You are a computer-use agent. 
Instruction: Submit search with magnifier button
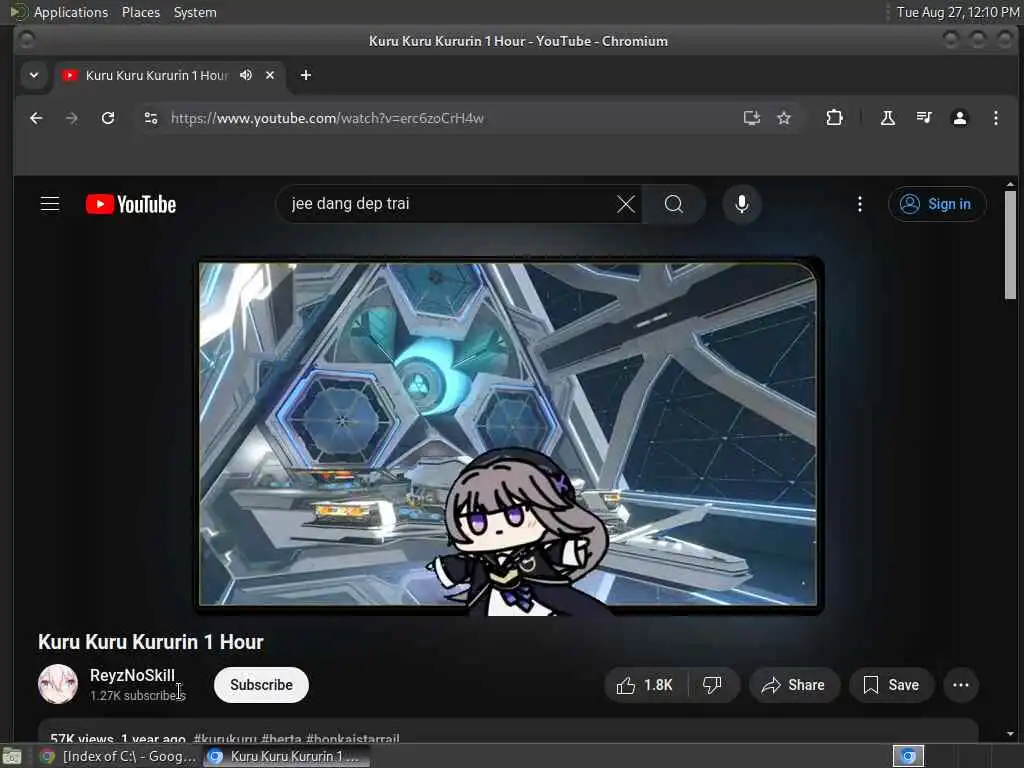[x=673, y=204]
